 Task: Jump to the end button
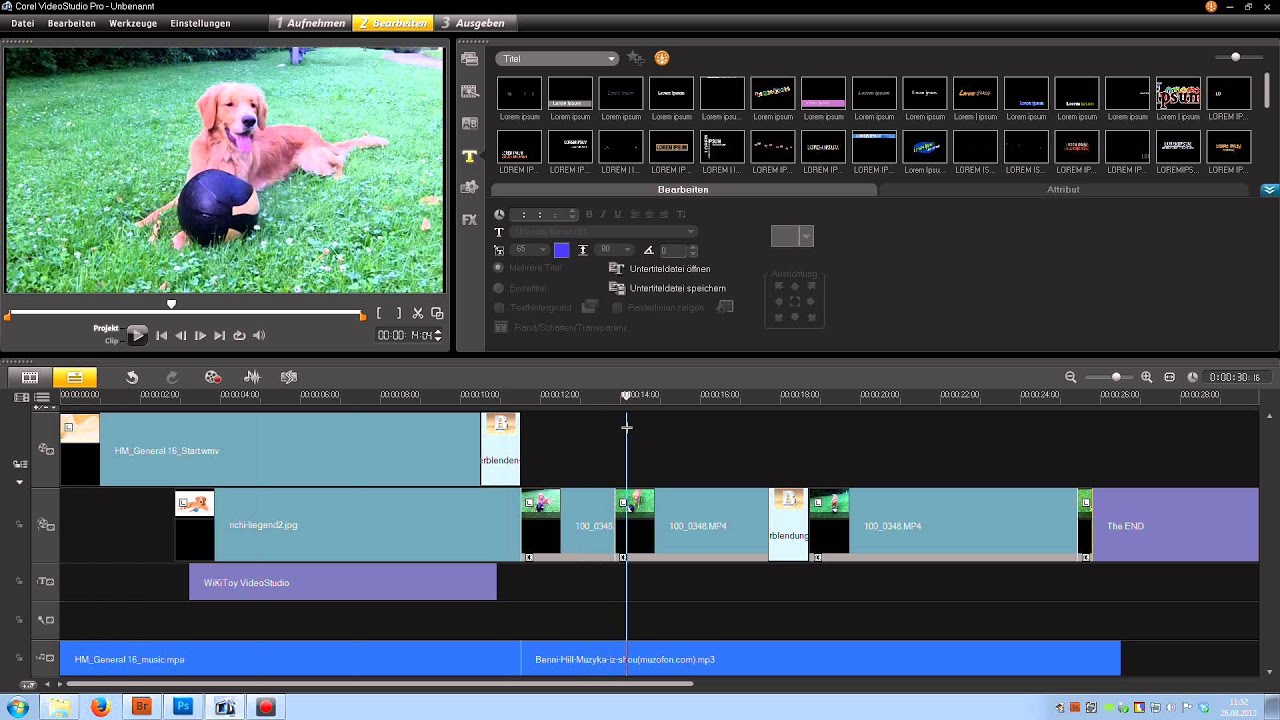[220, 336]
